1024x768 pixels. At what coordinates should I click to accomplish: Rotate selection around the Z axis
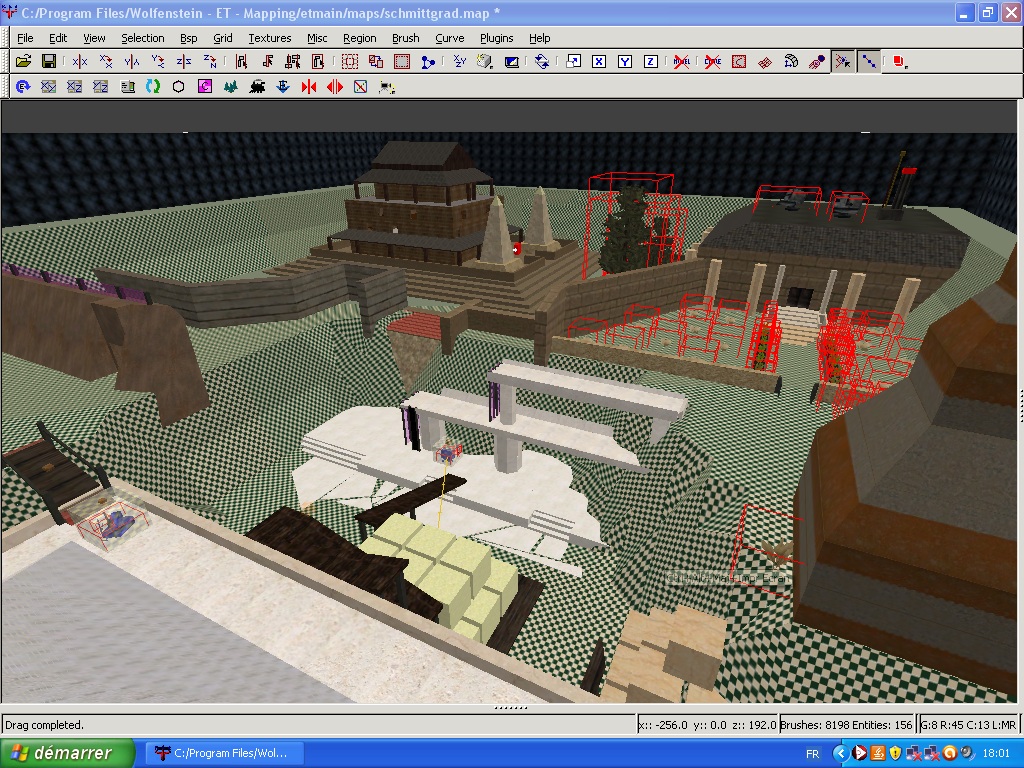point(210,61)
